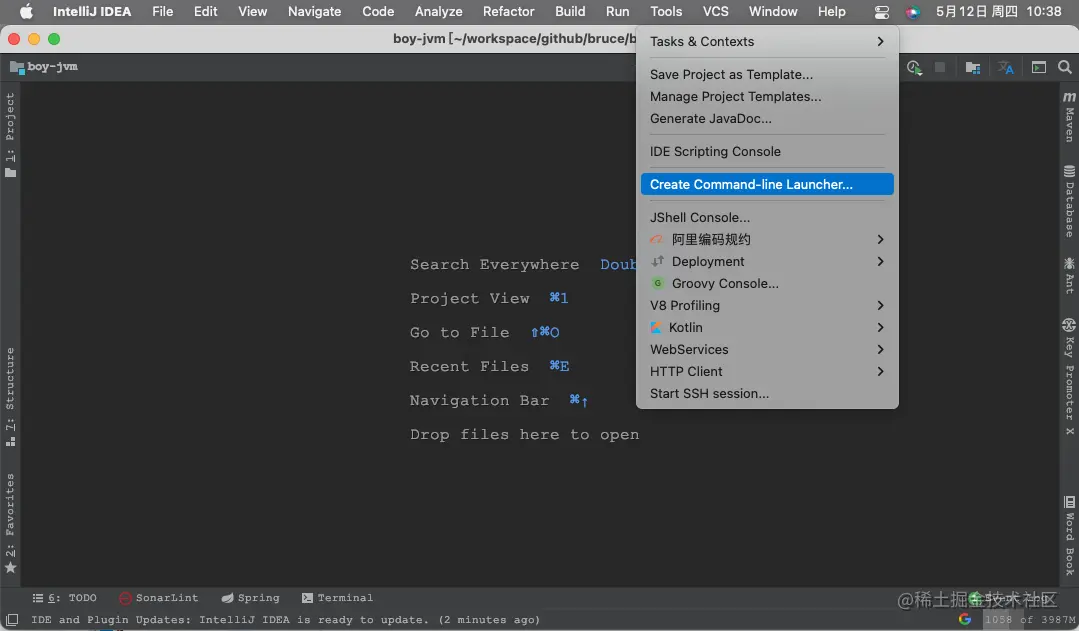Click the Run Anything icon
This screenshot has width=1079, height=631.
click(x=1039, y=67)
